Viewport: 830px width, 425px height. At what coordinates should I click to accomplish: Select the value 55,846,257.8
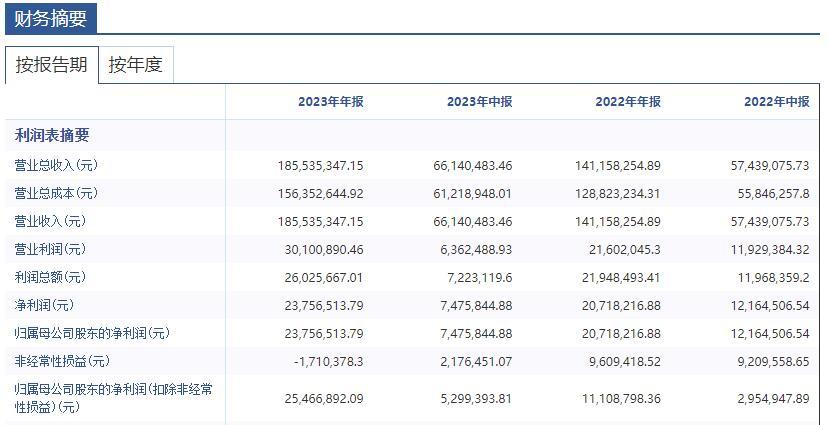pyautogui.click(x=774, y=194)
